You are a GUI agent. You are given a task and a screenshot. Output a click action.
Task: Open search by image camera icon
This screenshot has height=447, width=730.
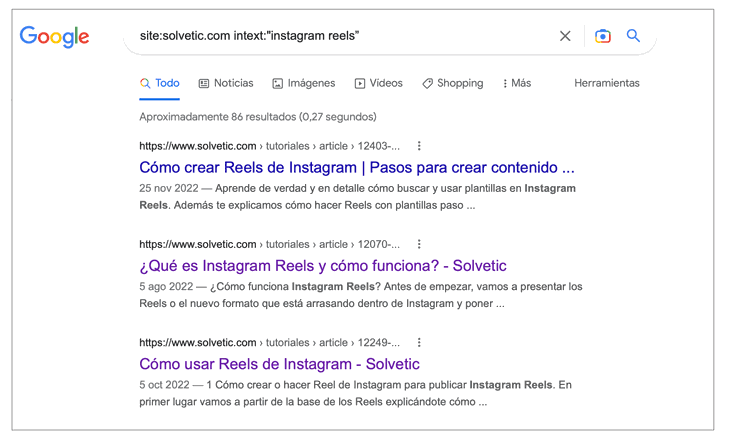tap(602, 36)
